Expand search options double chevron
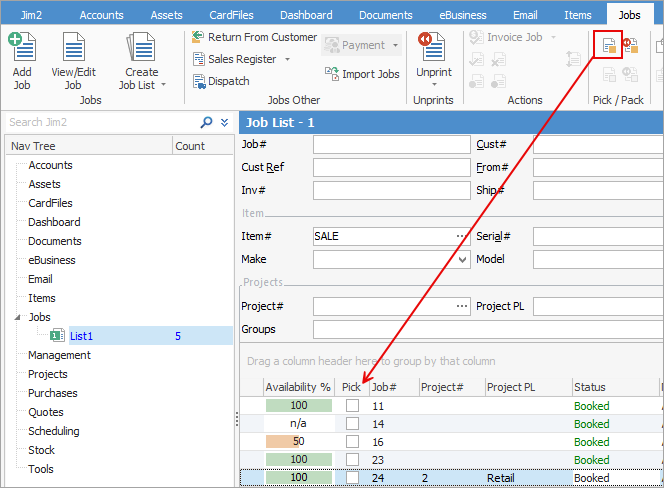 [x=224, y=122]
